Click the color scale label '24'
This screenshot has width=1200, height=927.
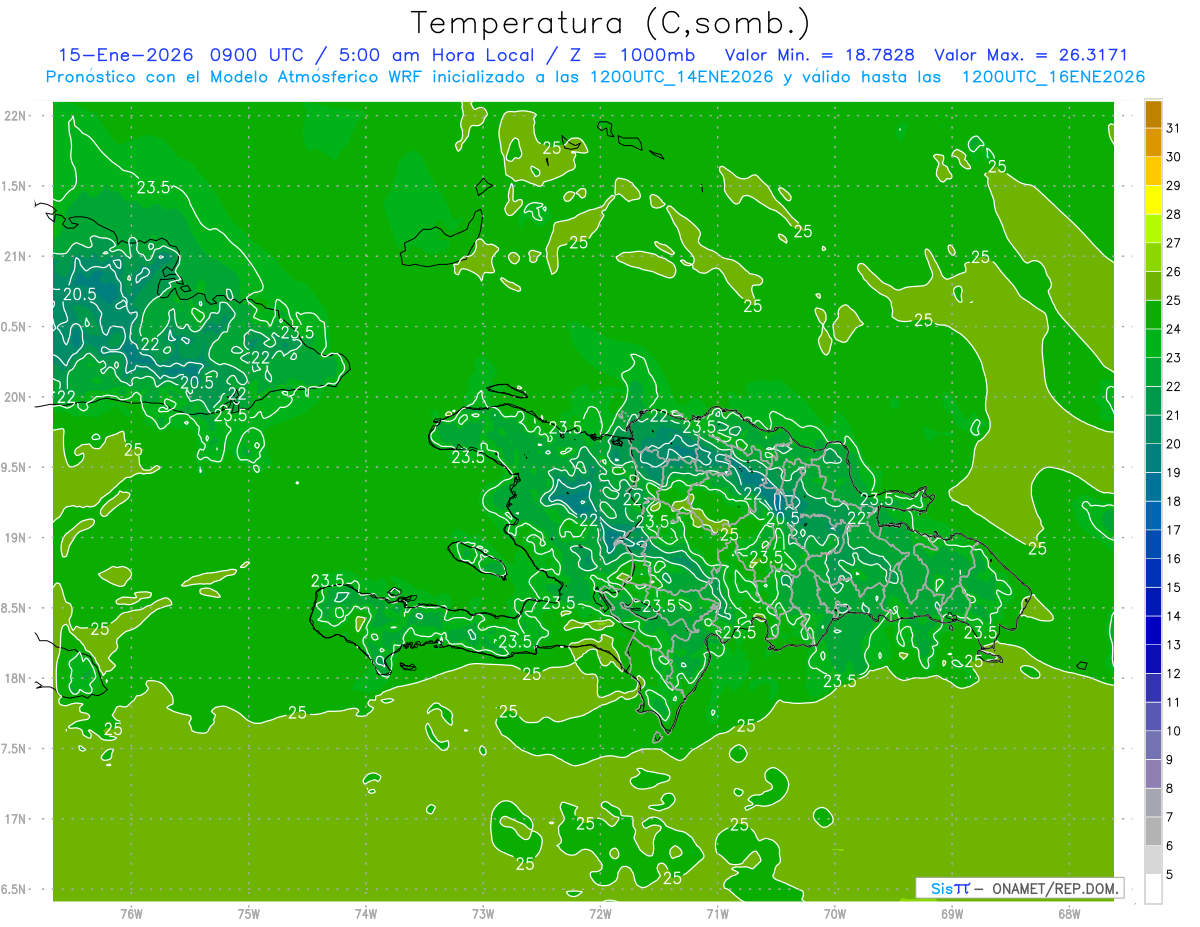pos(1174,329)
